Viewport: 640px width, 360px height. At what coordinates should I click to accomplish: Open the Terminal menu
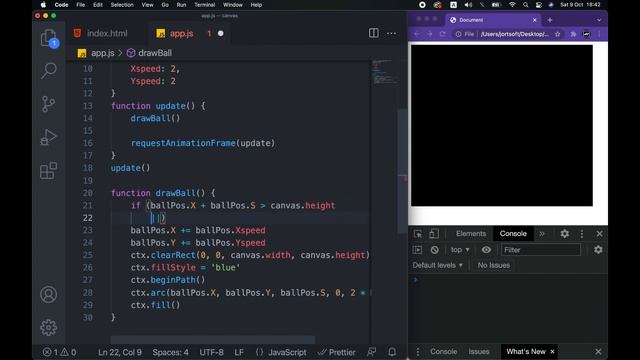pos(204,5)
